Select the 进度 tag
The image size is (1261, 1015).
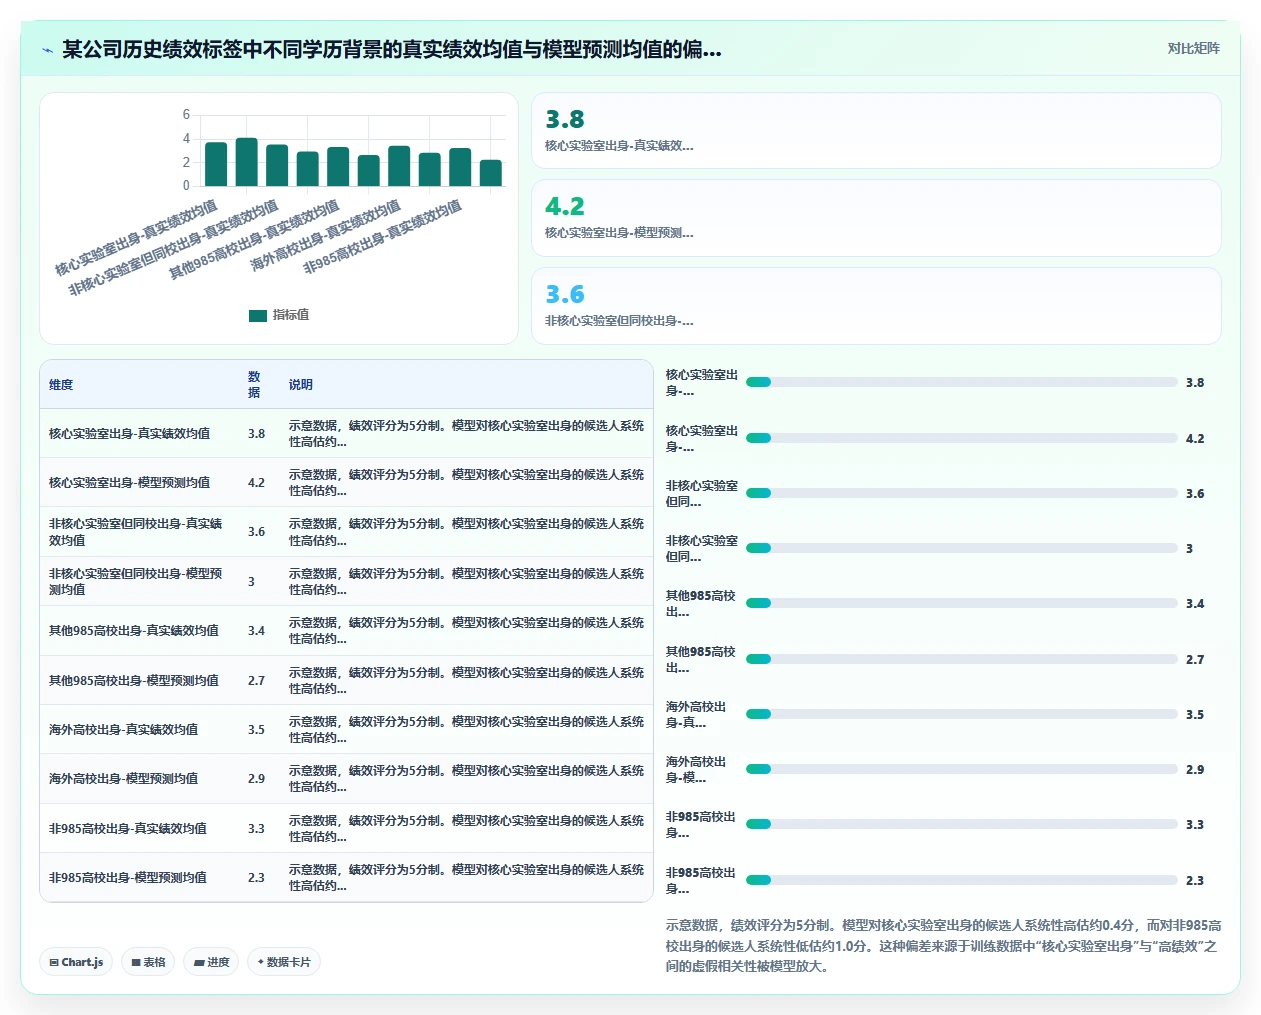(211, 962)
